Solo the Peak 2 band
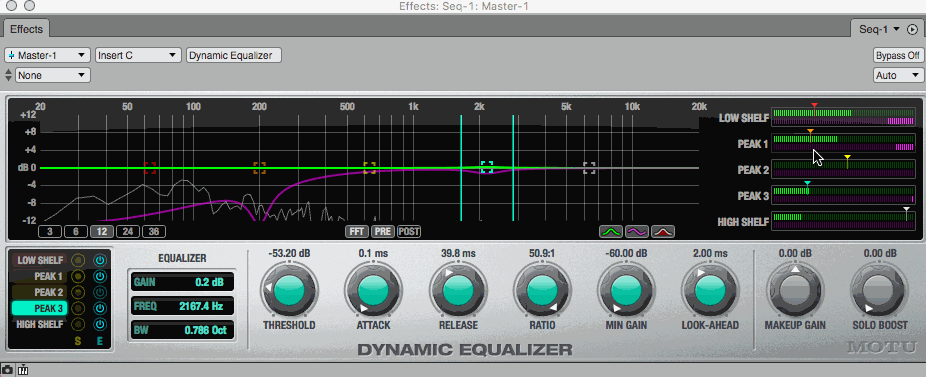Viewport: 926px width, 377px height. [78, 292]
